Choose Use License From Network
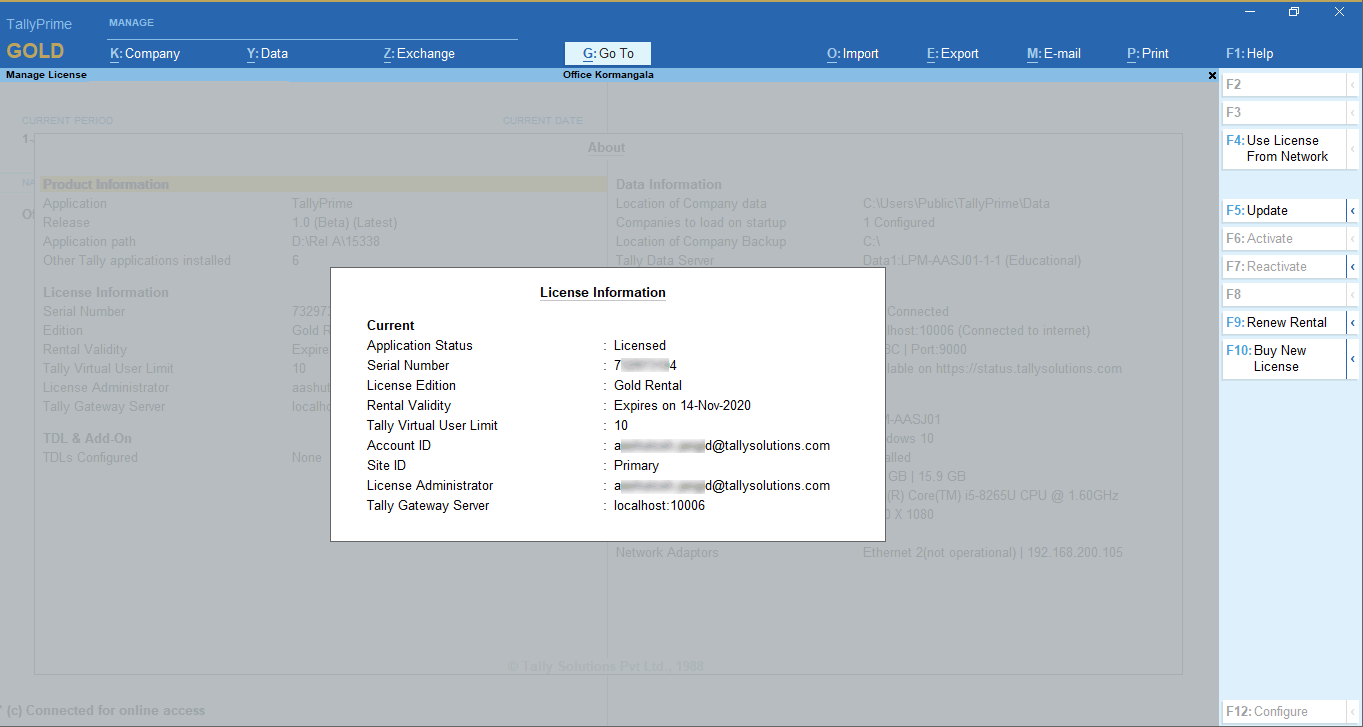Image resolution: width=1363 pixels, height=727 pixels. [x=1284, y=149]
